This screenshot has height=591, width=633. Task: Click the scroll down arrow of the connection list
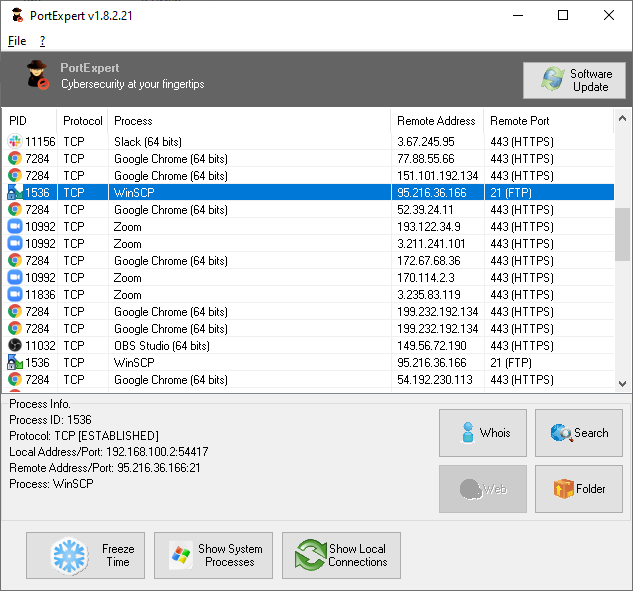coord(623,384)
